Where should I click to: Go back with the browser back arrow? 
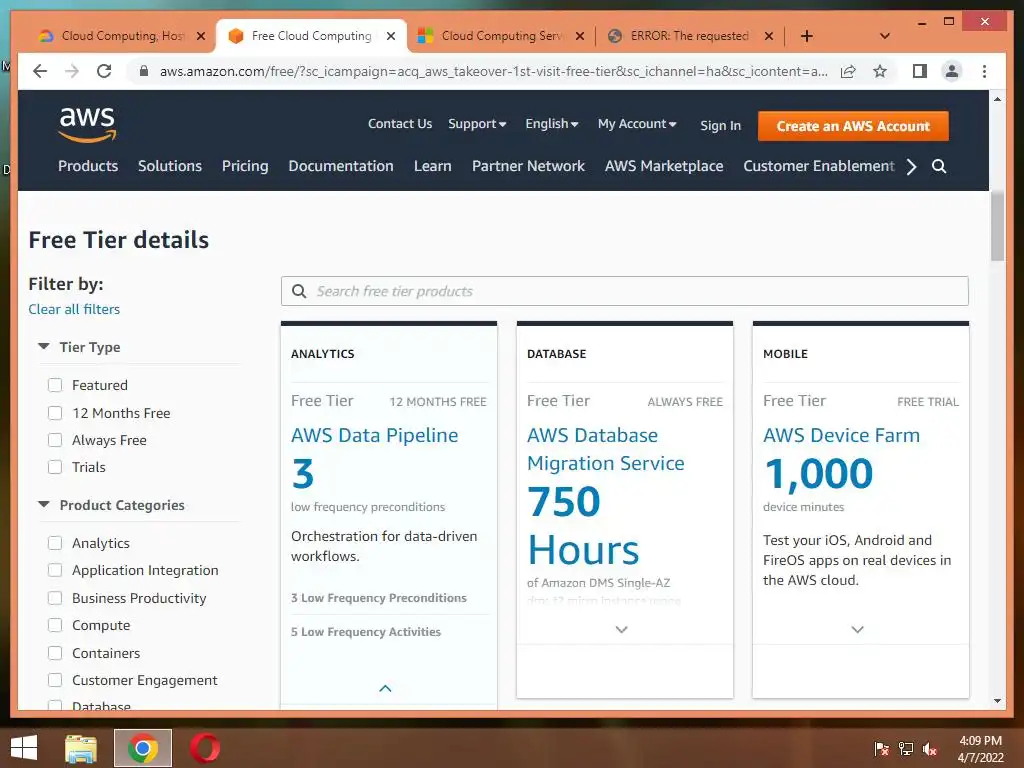(40, 71)
